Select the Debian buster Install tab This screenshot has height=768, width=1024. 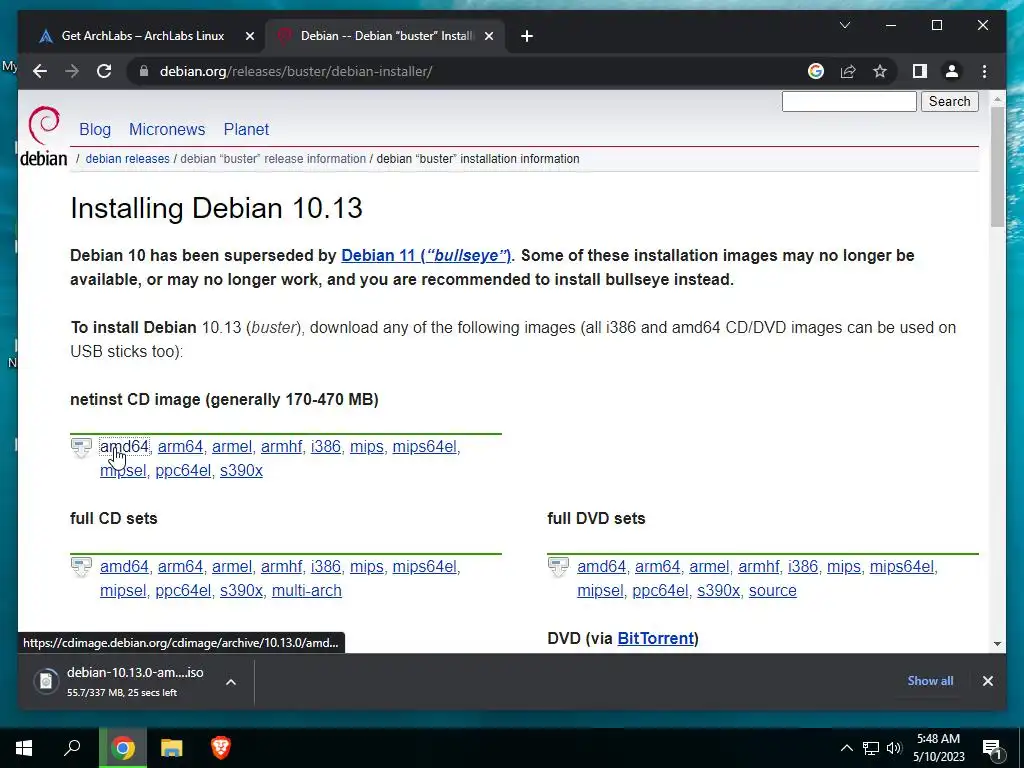[387, 36]
